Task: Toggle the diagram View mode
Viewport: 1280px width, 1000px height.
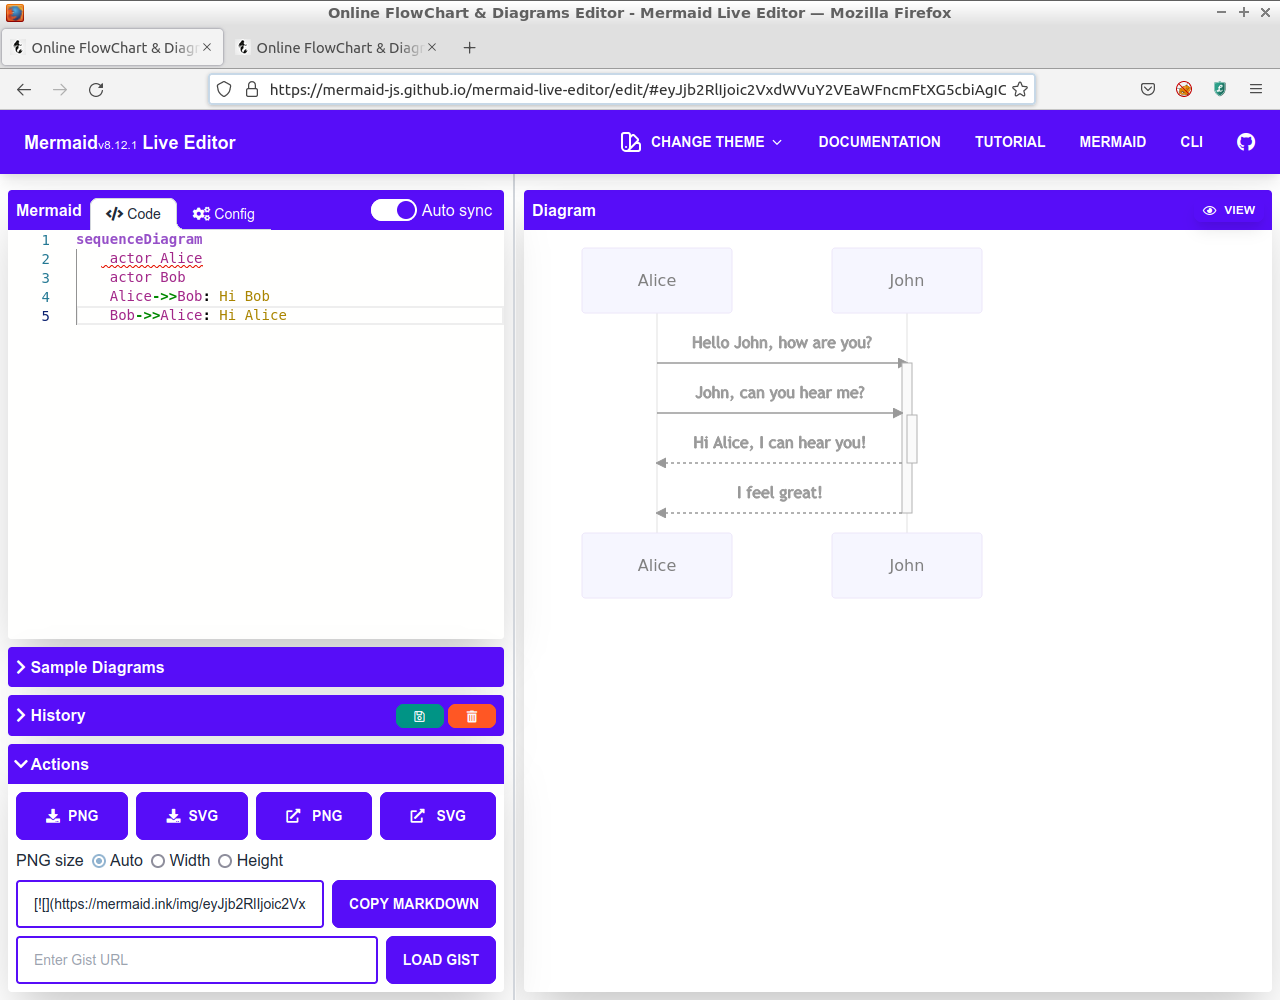Action: (1229, 210)
